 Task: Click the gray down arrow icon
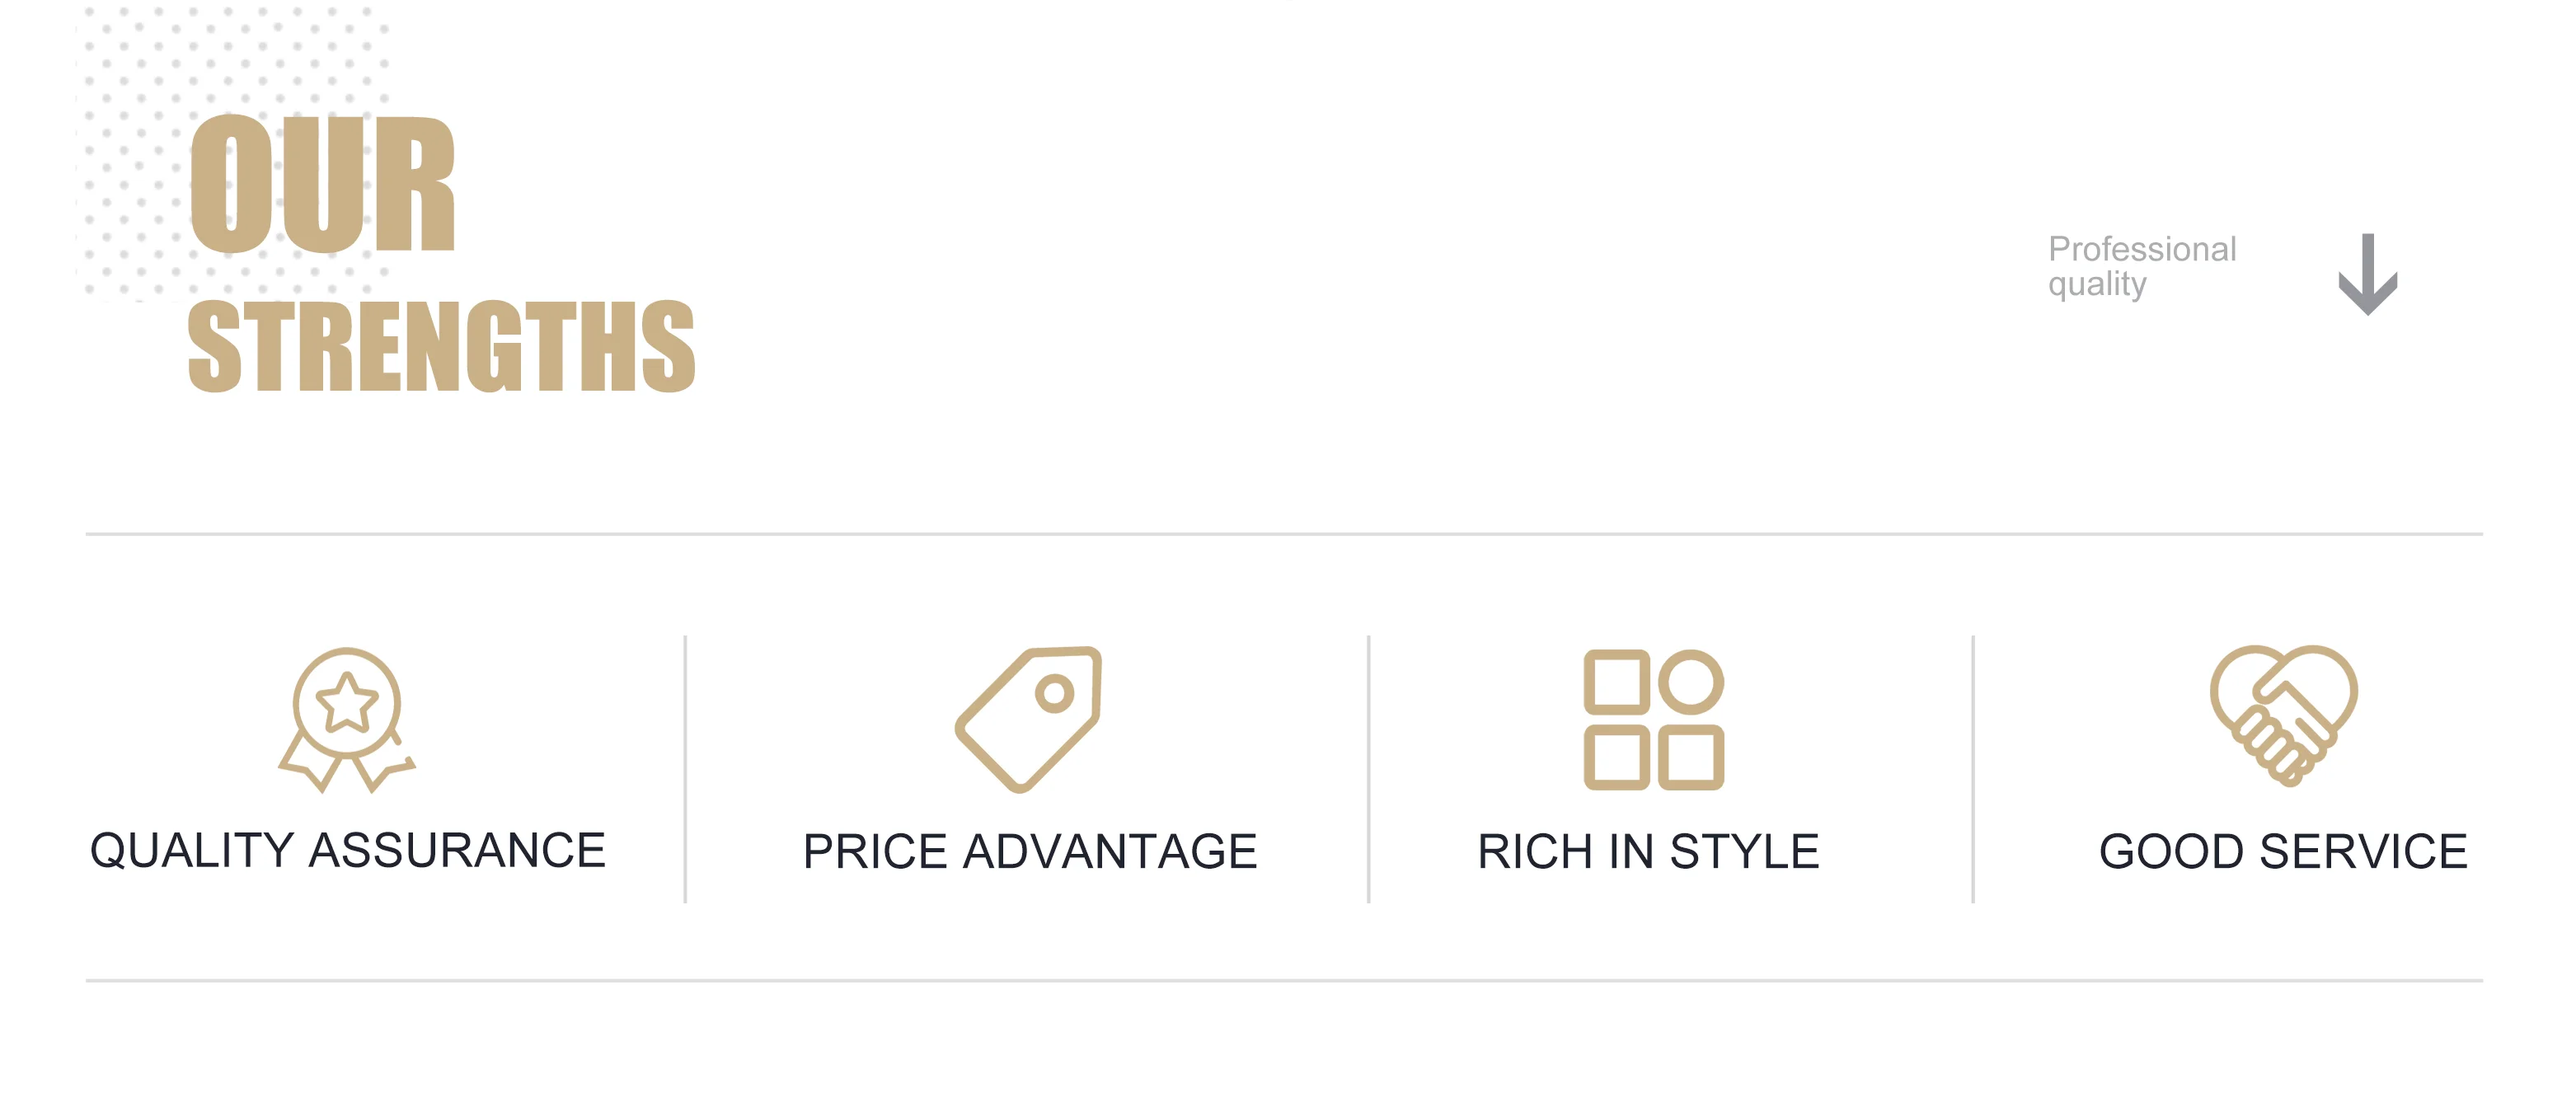coord(2367,274)
